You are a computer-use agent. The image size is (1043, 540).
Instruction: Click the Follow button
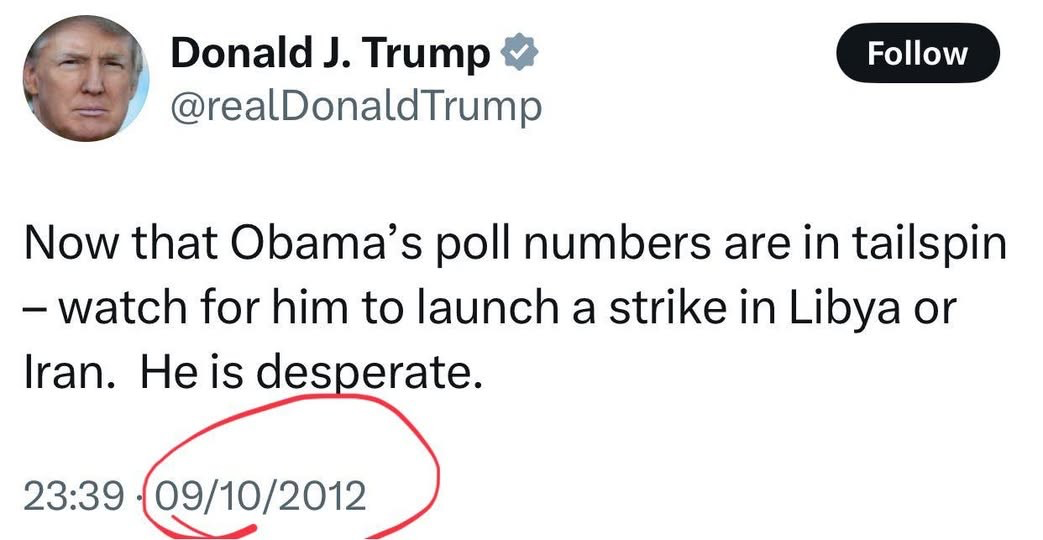pyautogui.click(x=917, y=53)
